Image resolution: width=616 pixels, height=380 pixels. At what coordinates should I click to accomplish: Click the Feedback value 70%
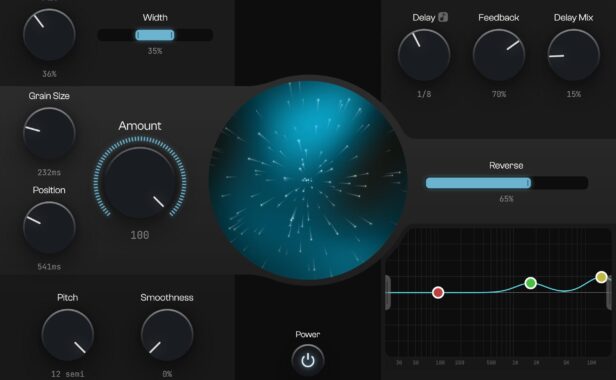499,94
